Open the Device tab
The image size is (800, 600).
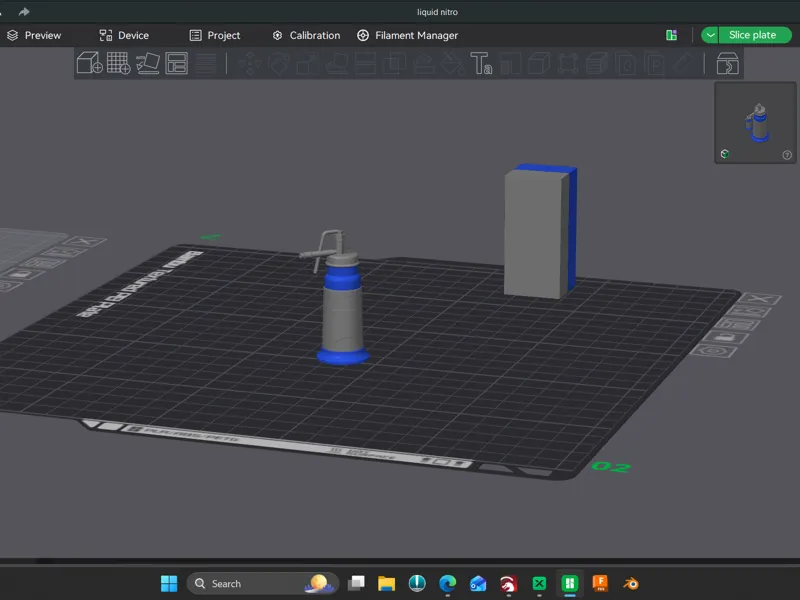(124, 35)
